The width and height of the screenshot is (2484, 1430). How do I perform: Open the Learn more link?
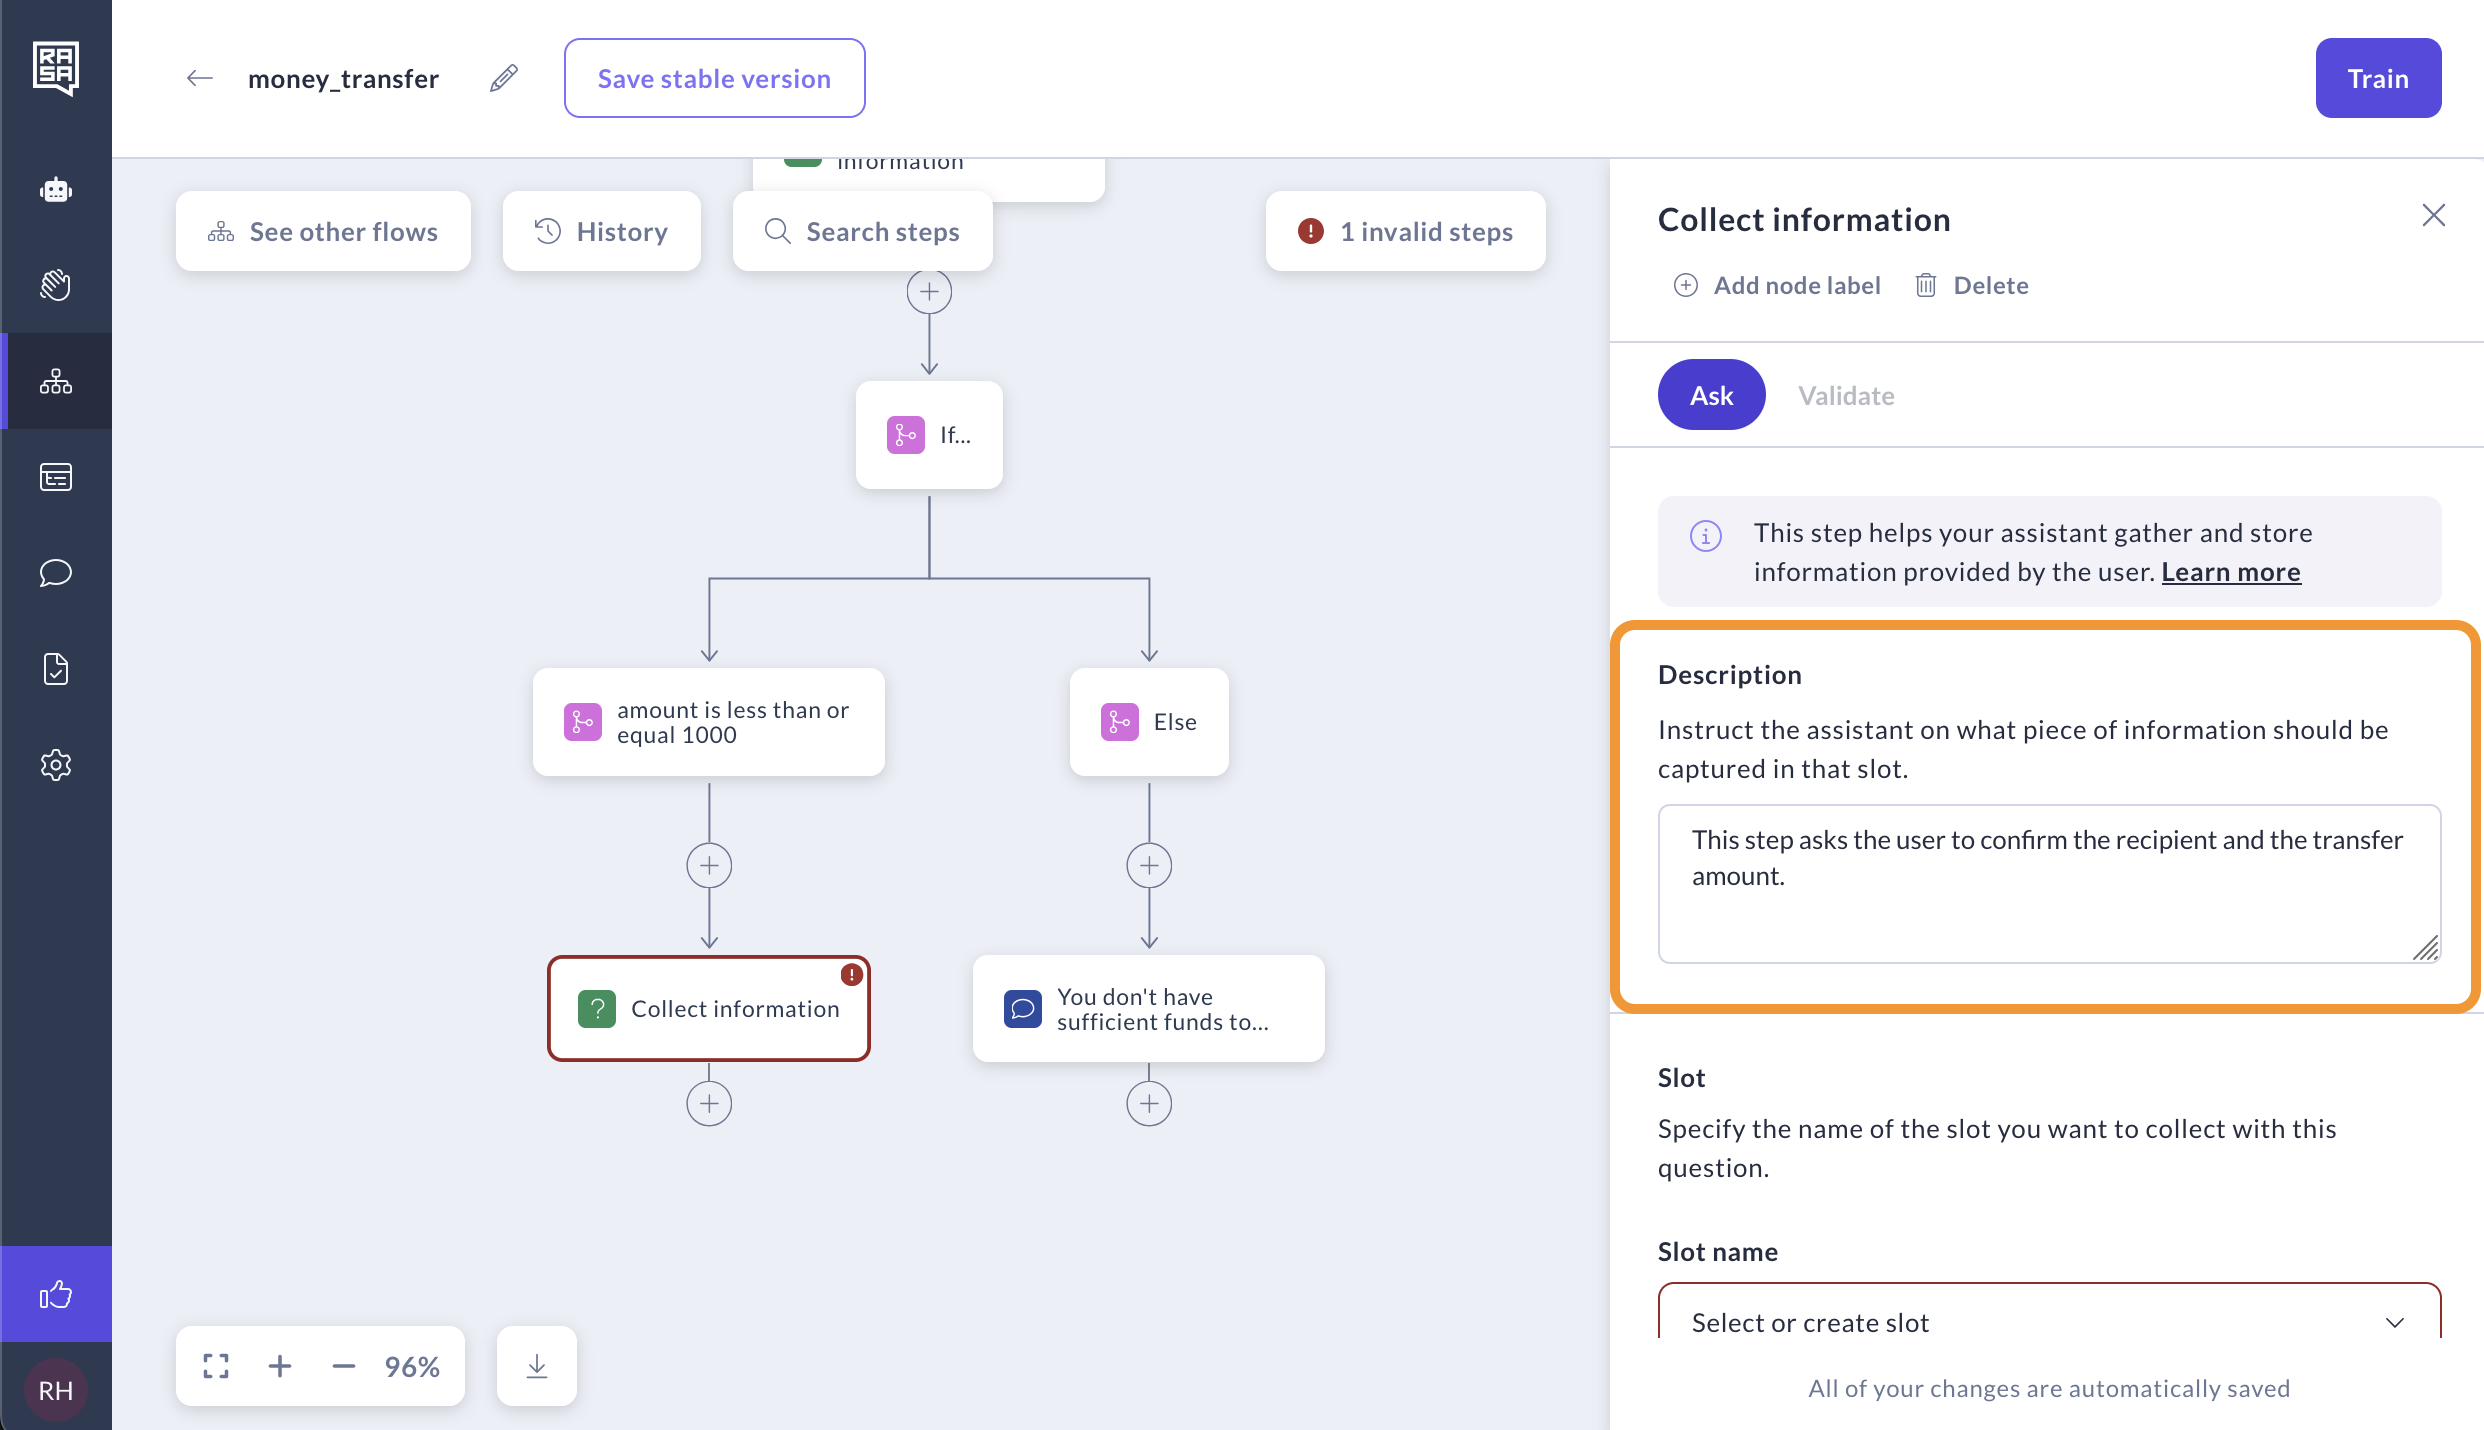2231,572
